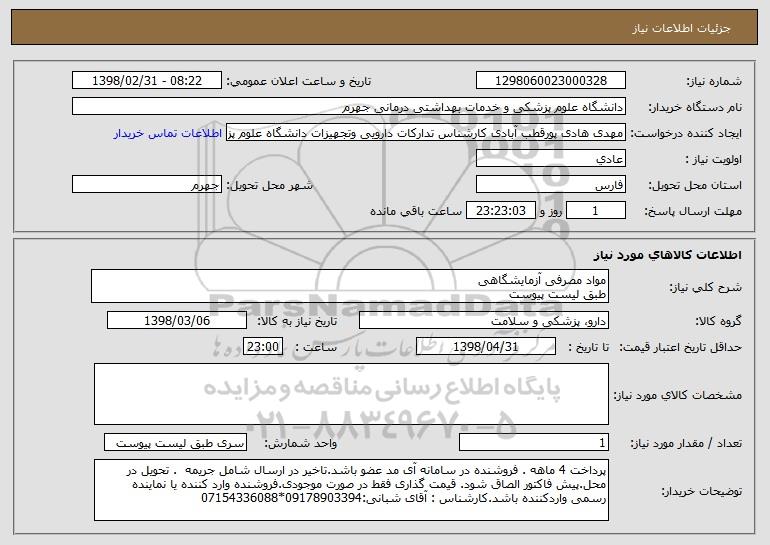The image size is (770, 545).
Task: Click the label گروه کالا
Action: tap(719, 321)
